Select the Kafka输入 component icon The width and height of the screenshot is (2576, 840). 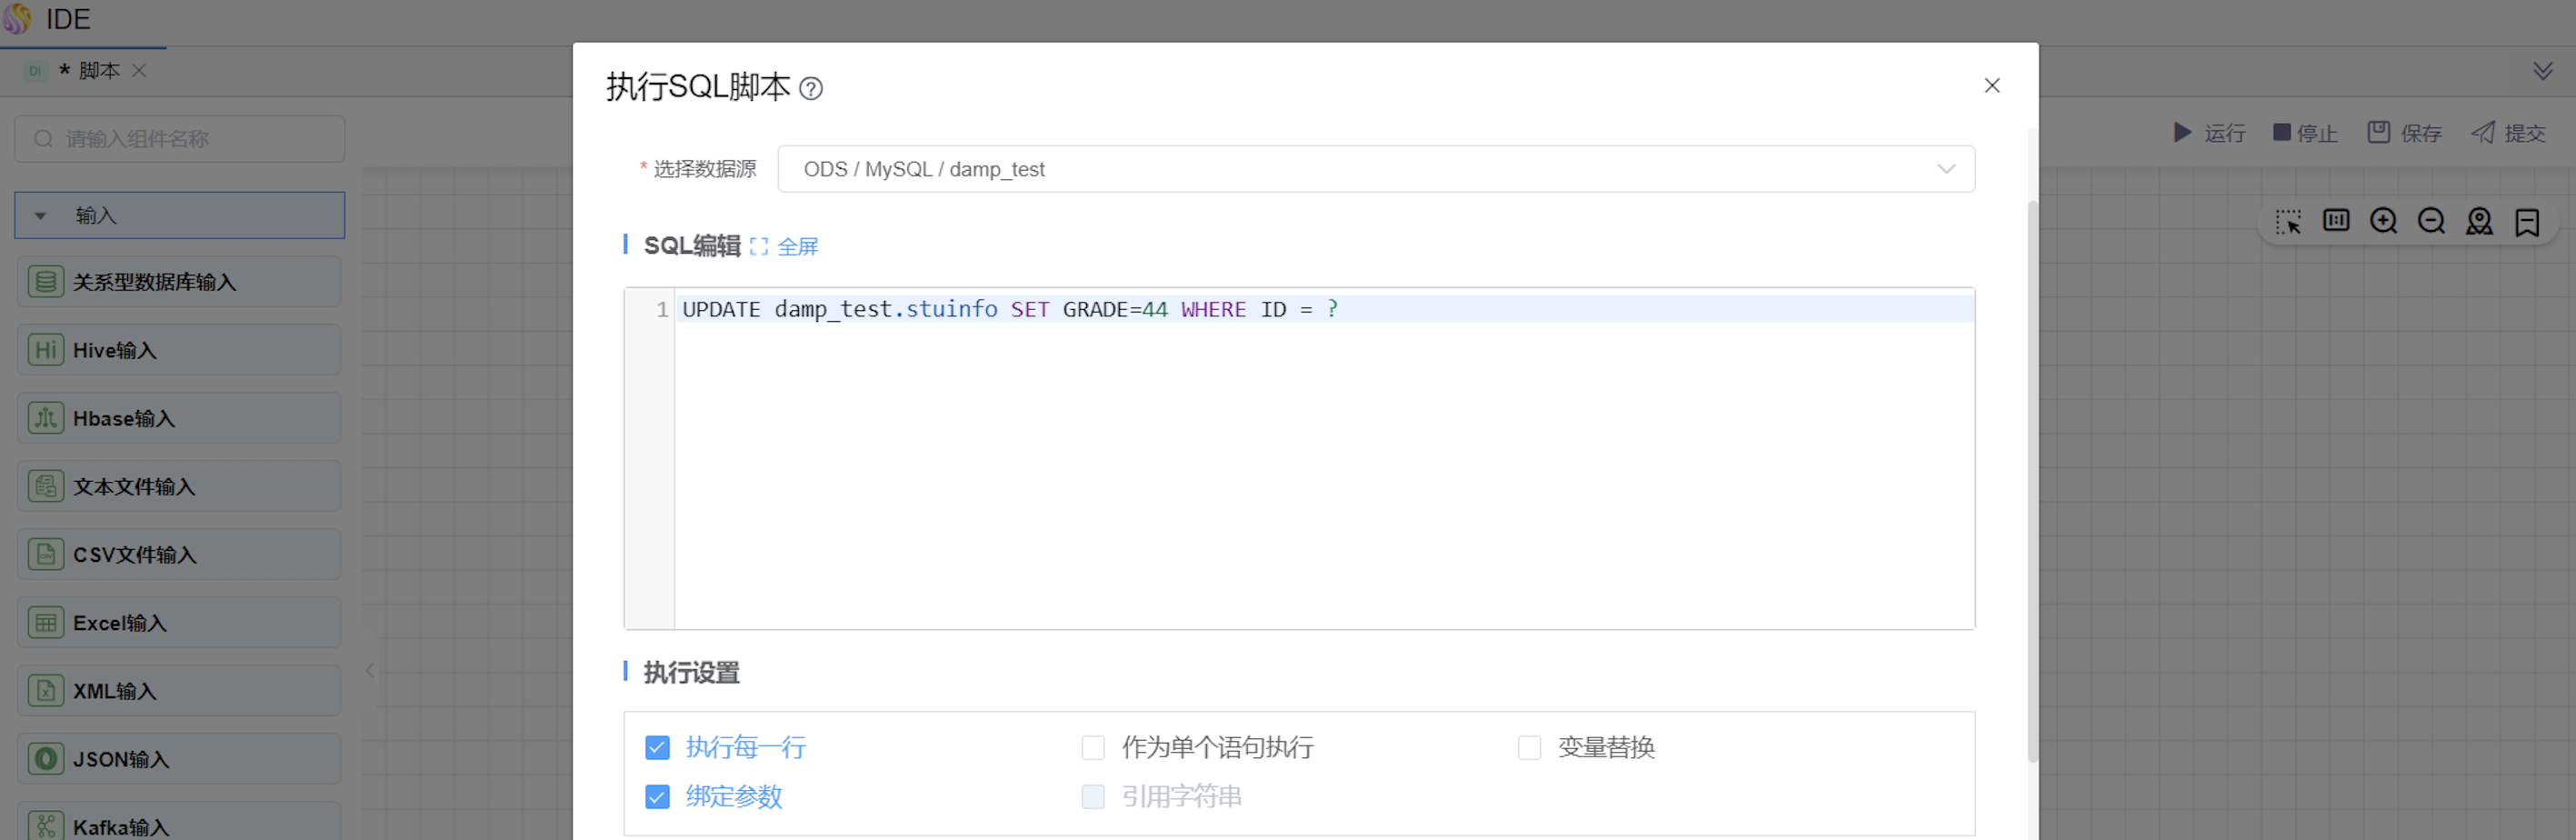point(46,827)
